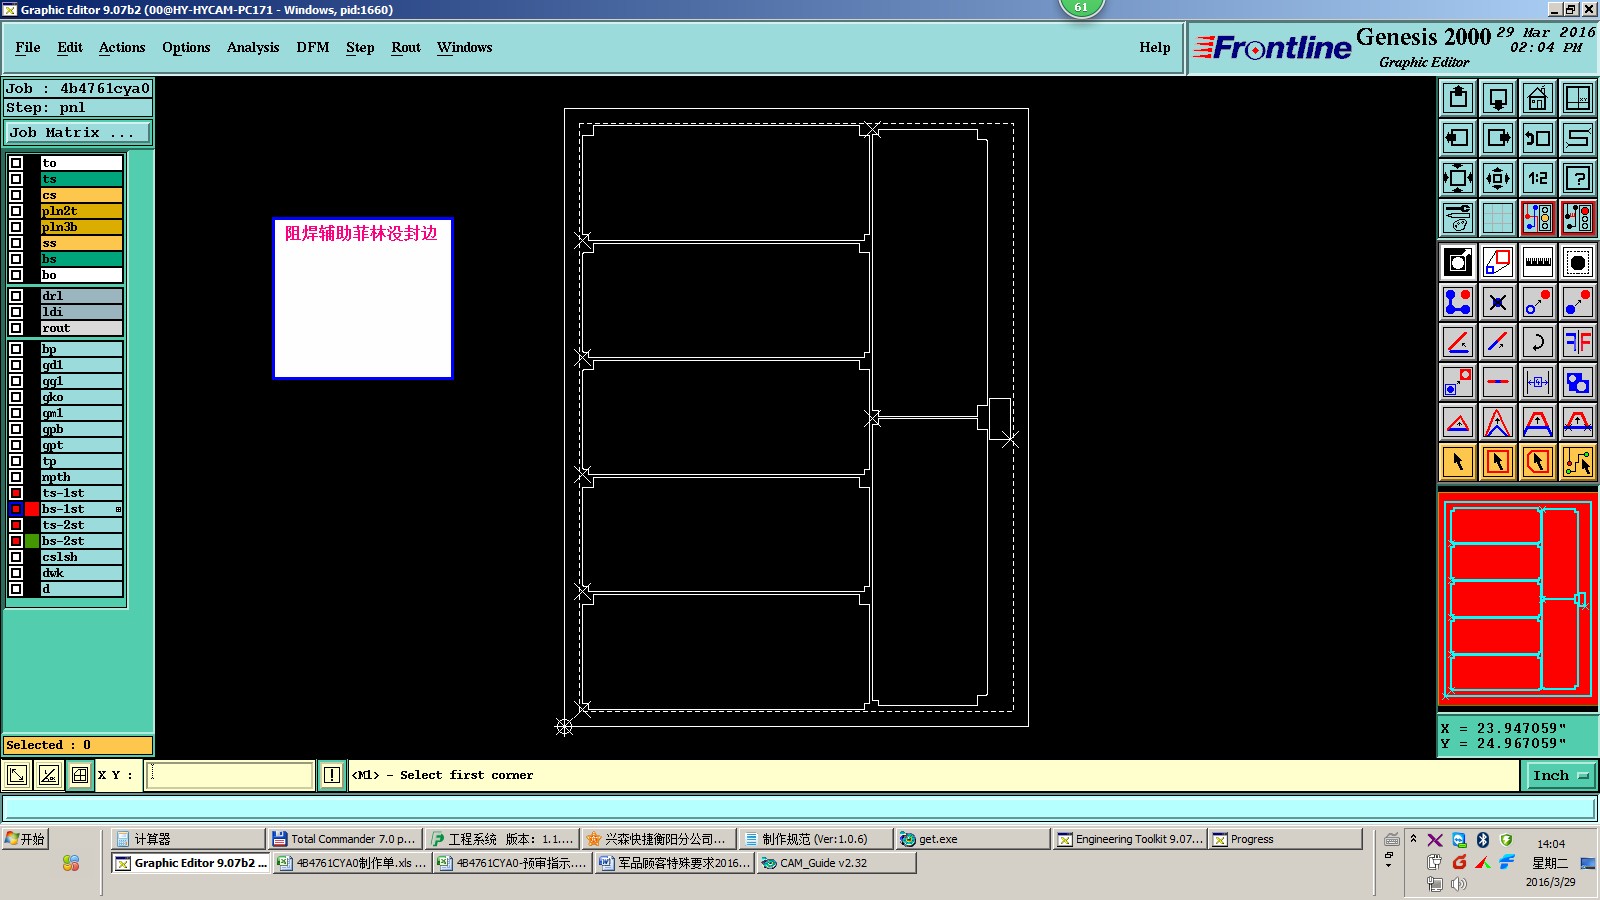This screenshot has height=900, width=1600.
Task: Click the red color swatch of bs-1st layer
Action: [32, 509]
